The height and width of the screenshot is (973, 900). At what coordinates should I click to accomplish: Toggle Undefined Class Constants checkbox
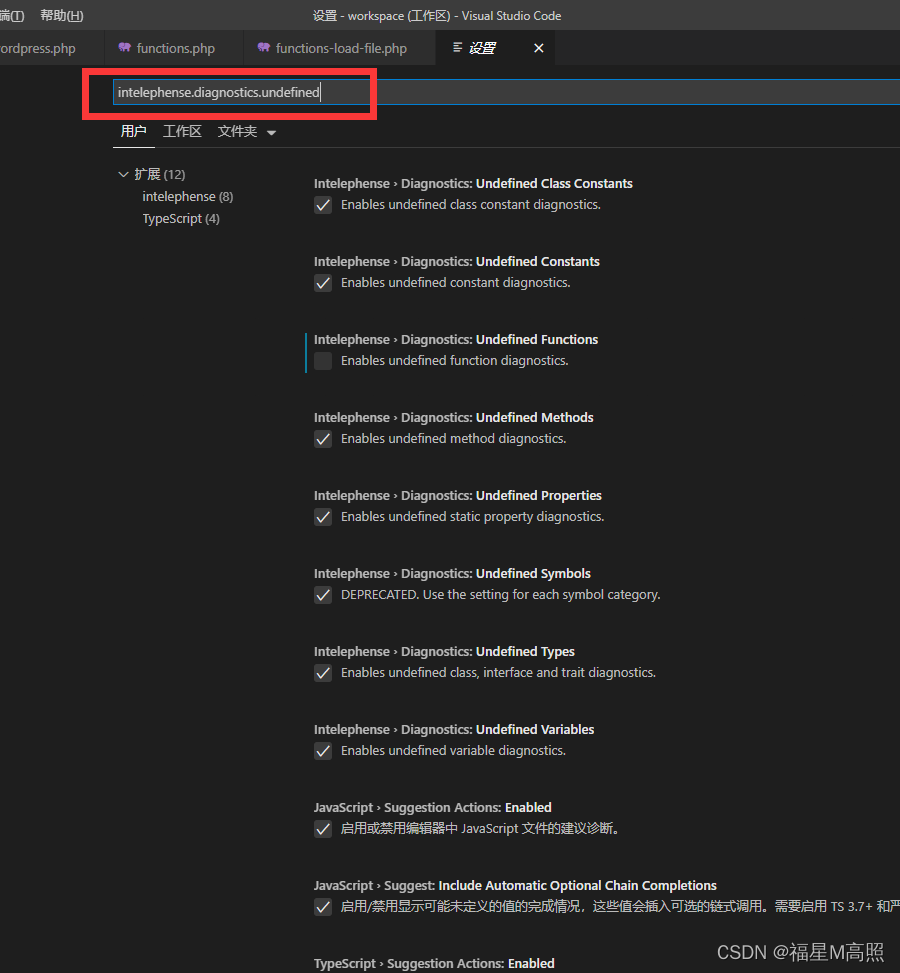click(x=323, y=205)
